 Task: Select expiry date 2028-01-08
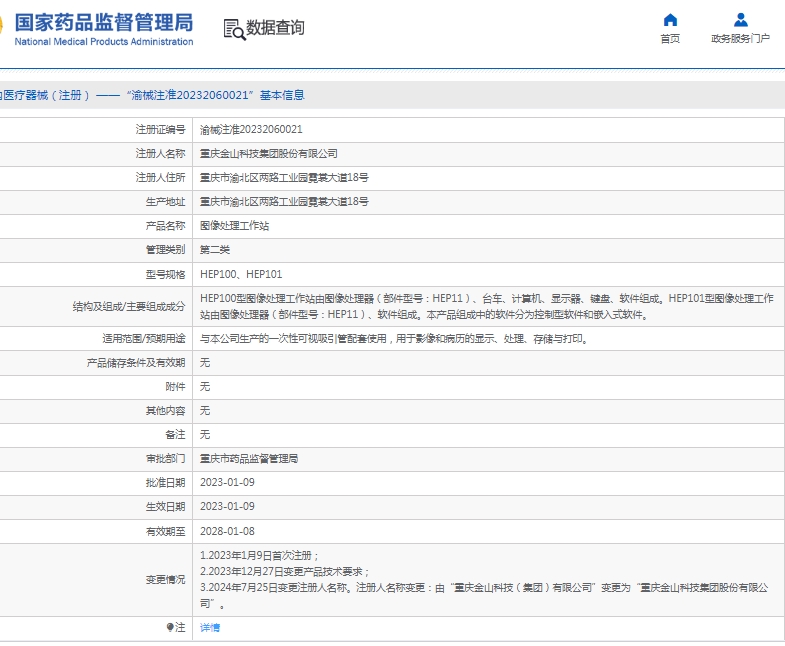(x=227, y=531)
